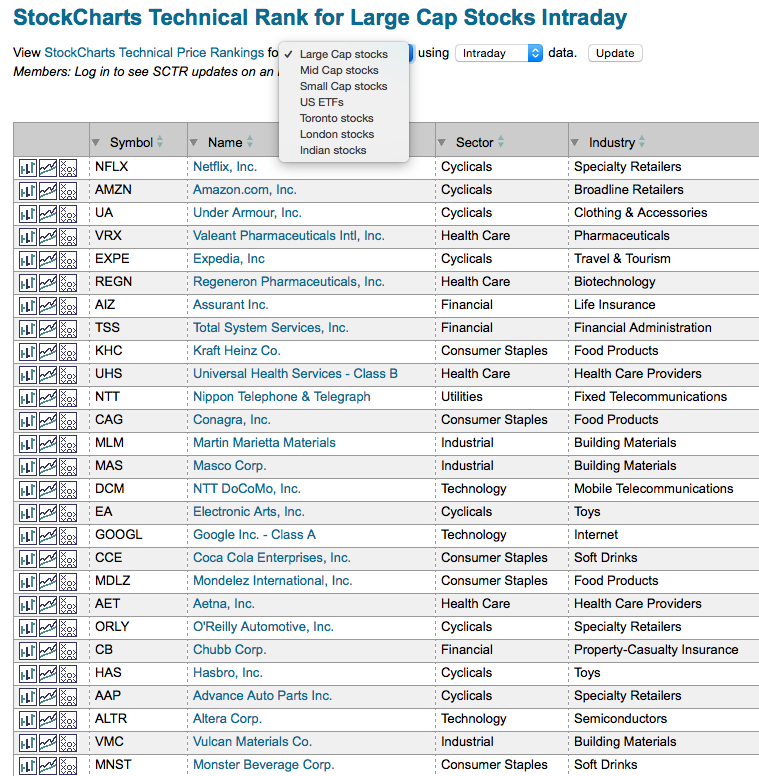This screenshot has width=759, height=776.
Task: Open Nippon Telephone & Telegraph link
Action: click(x=282, y=397)
